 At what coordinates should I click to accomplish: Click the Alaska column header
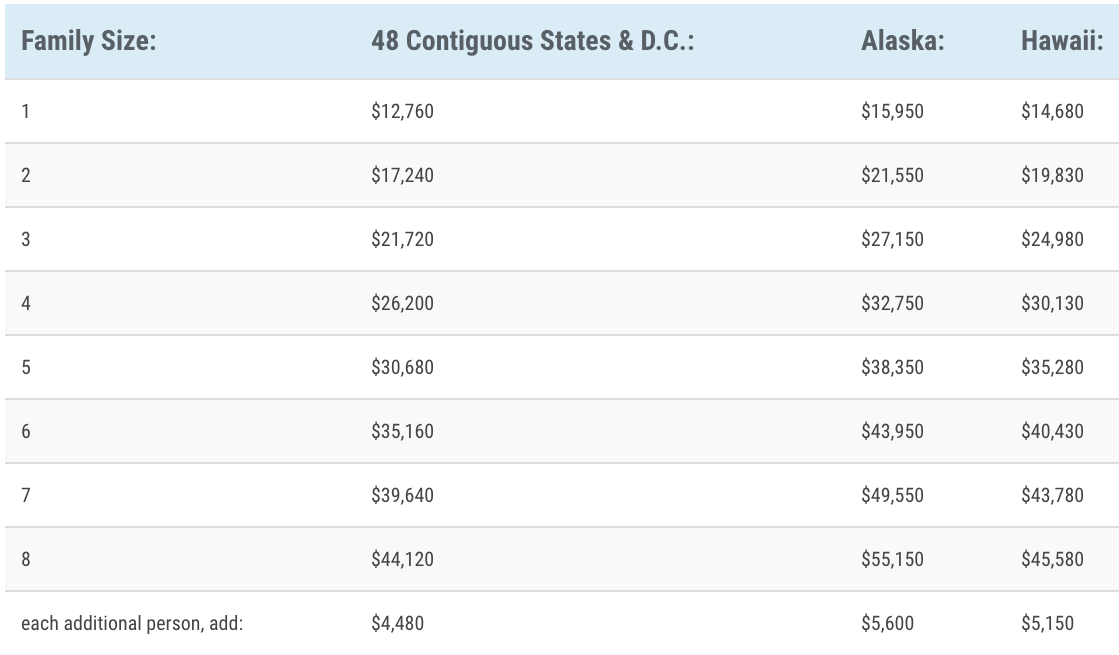point(903,41)
